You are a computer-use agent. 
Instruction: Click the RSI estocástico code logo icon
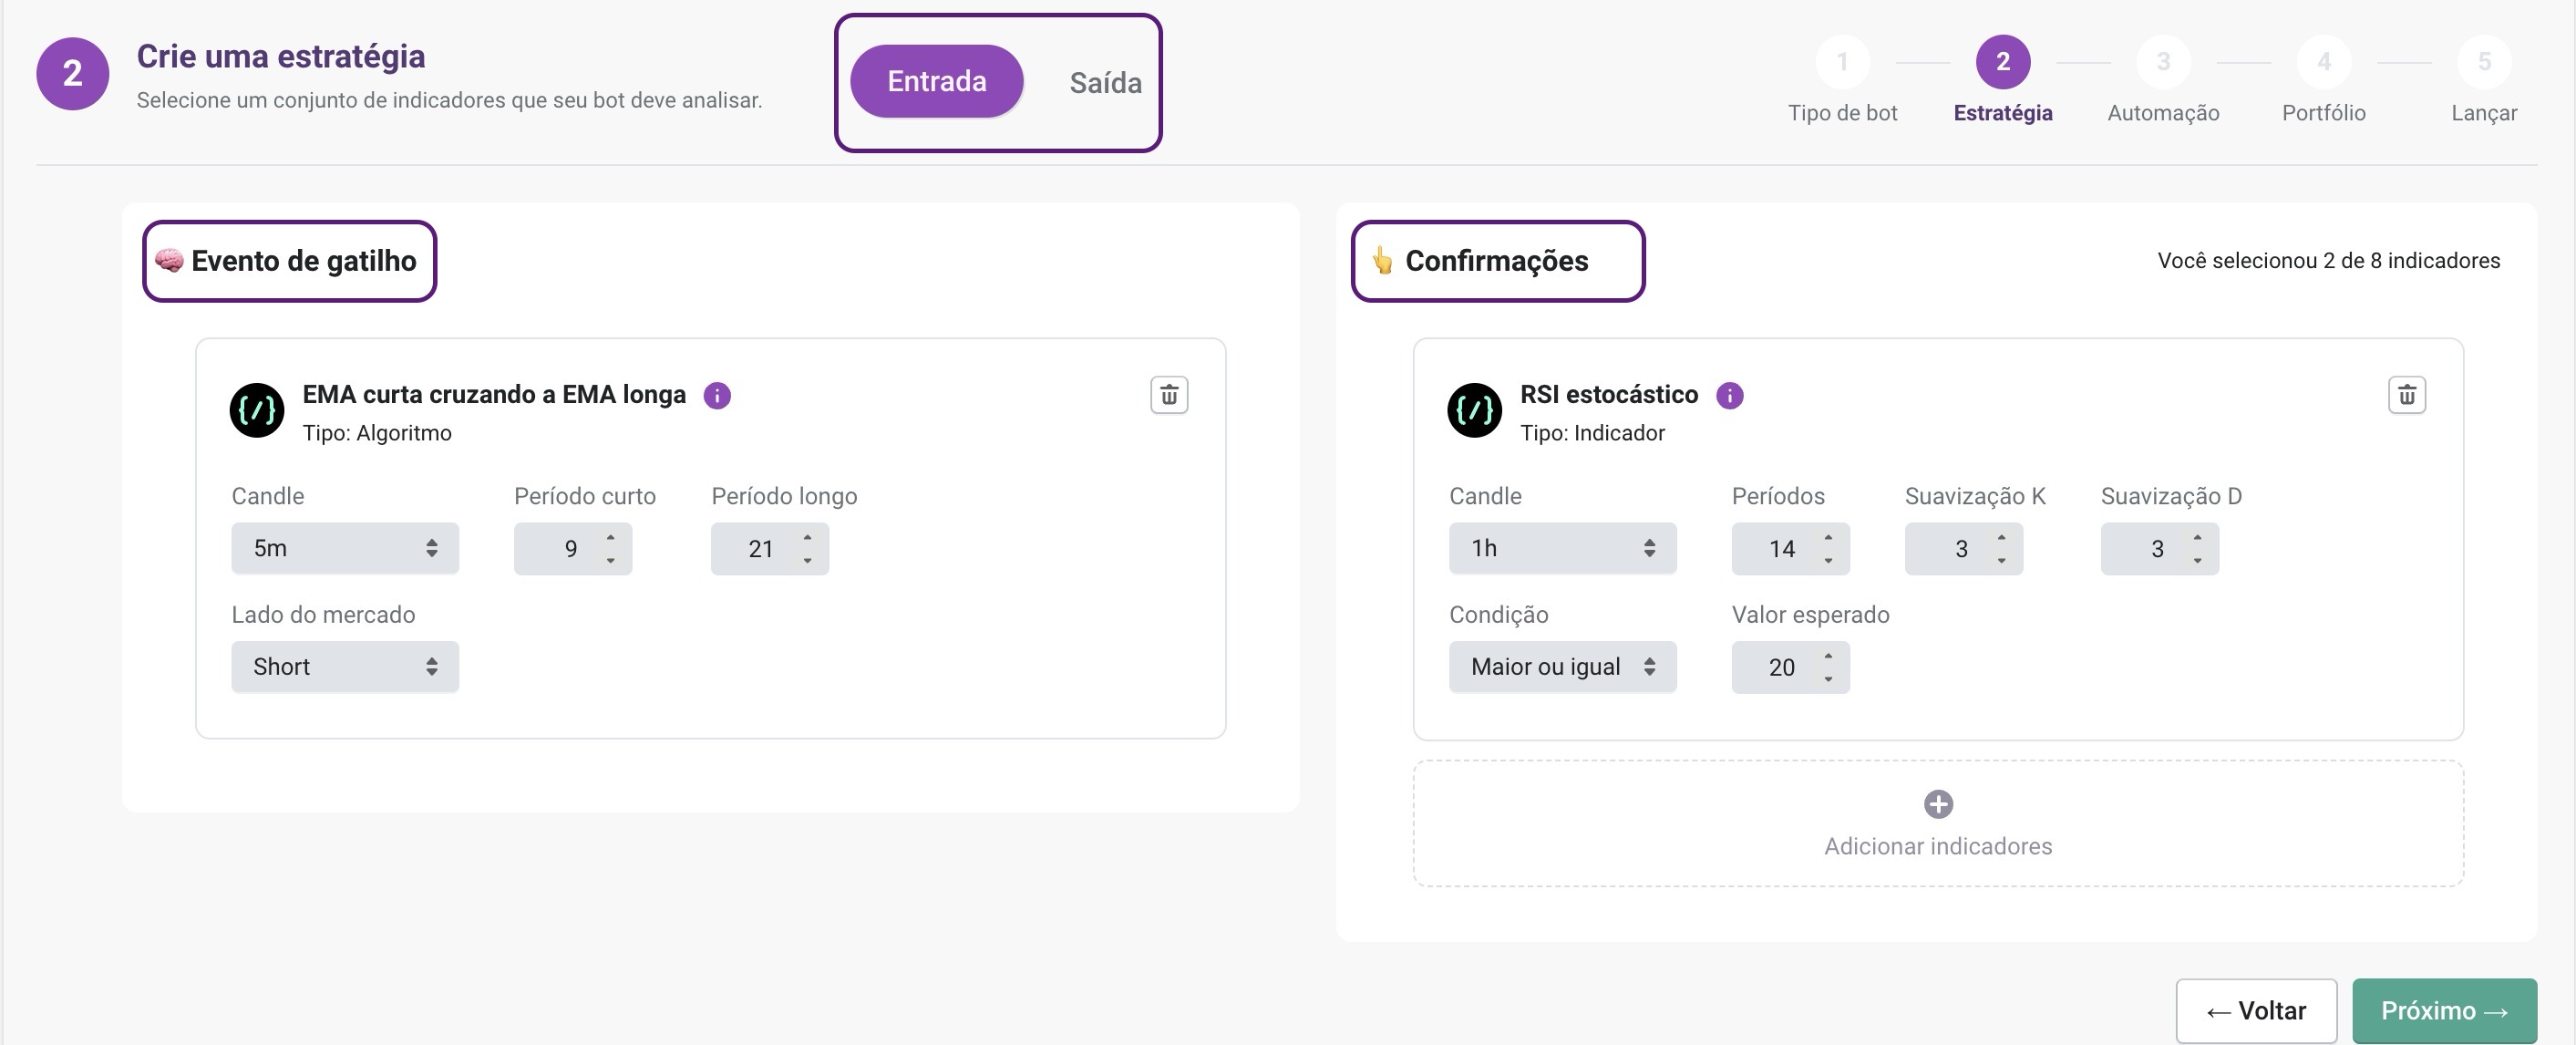tap(1475, 410)
